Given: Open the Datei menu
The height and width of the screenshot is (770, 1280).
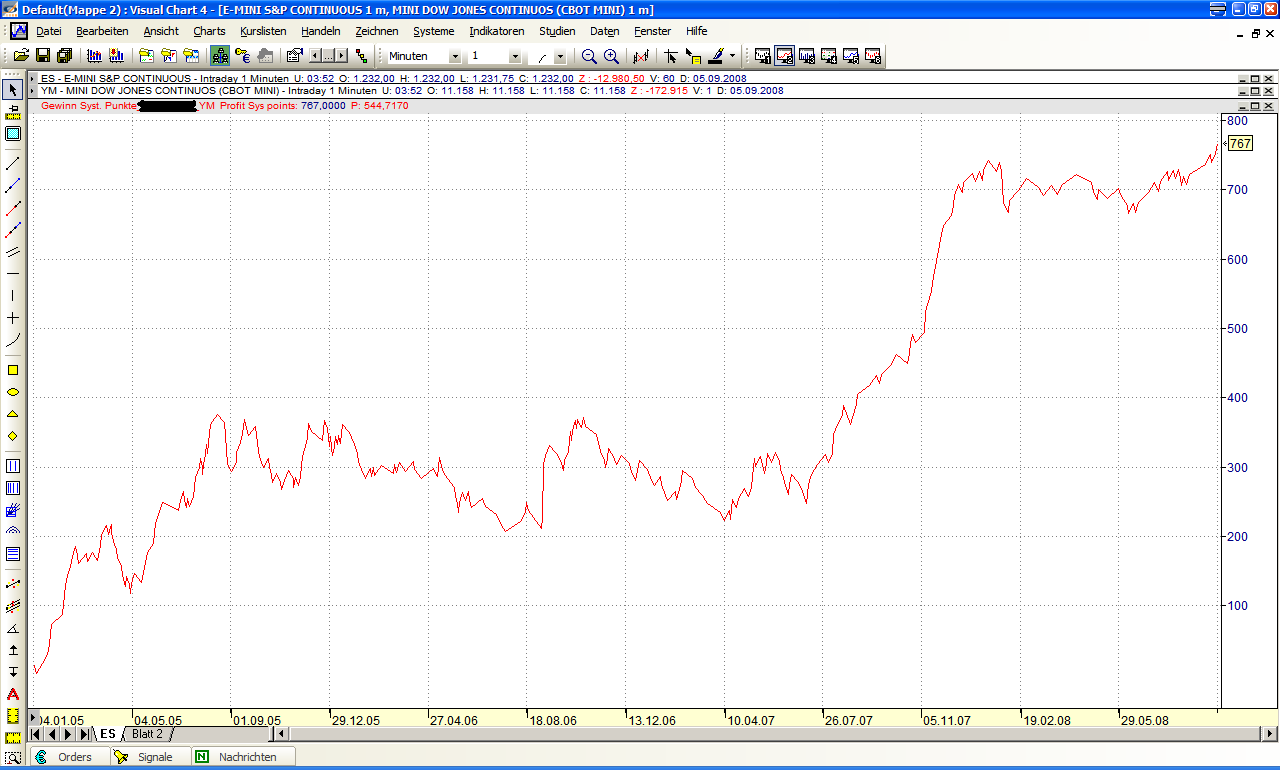Looking at the screenshot, I should click(x=49, y=31).
